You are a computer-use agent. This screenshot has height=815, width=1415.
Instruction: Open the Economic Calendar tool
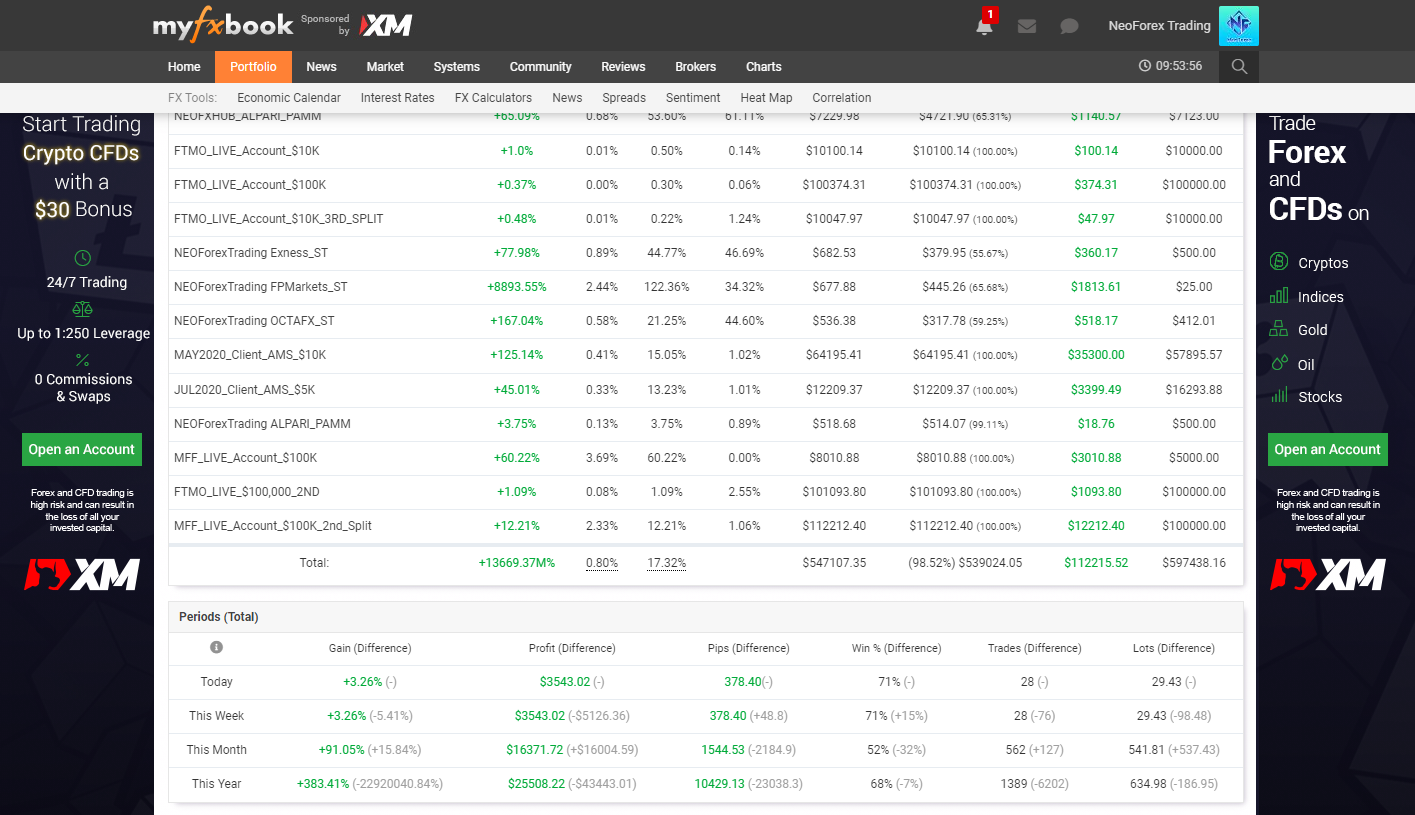click(x=289, y=98)
